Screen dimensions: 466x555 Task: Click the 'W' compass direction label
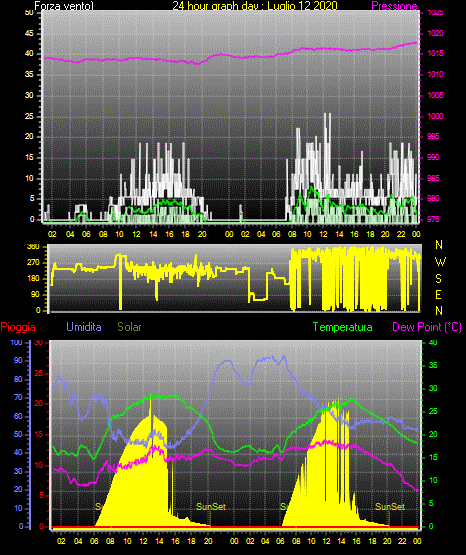pos(440,262)
